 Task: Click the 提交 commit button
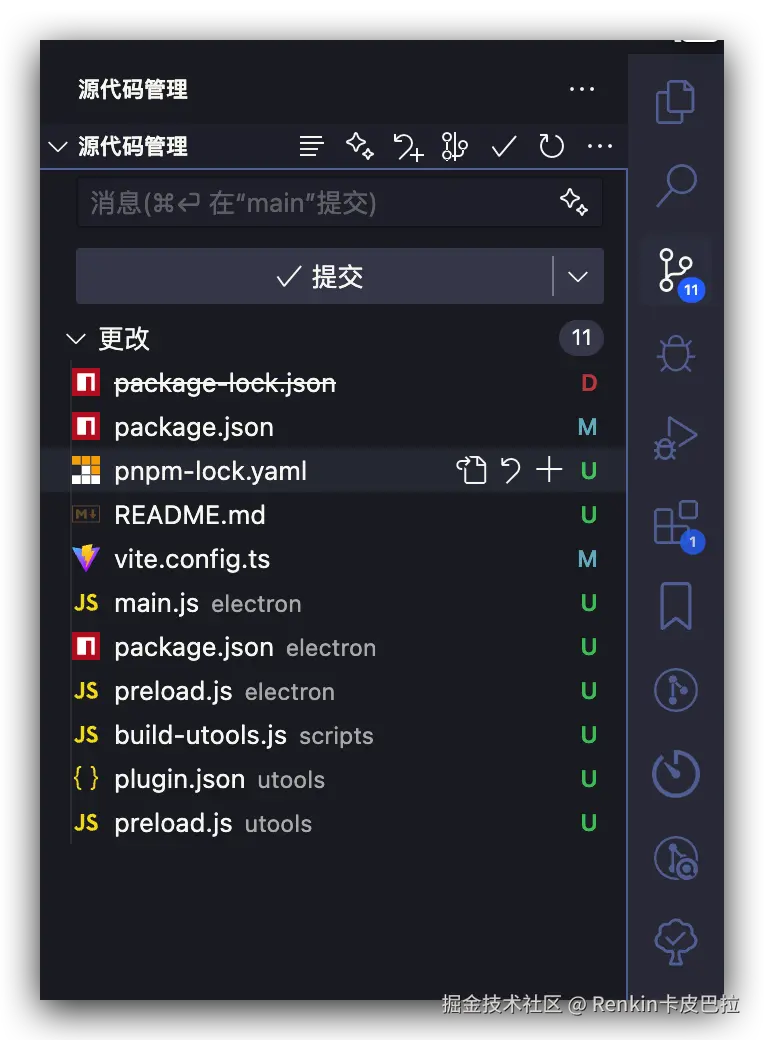coord(315,277)
